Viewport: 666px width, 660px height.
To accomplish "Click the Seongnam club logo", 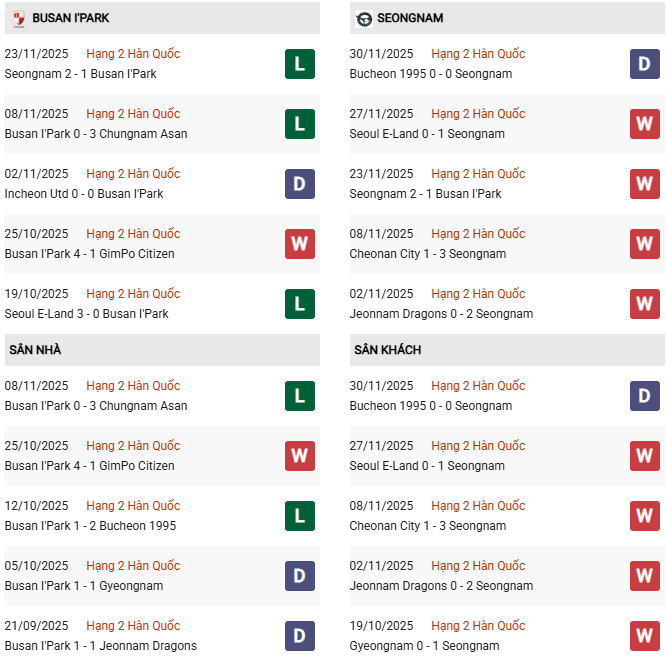I will [363, 18].
